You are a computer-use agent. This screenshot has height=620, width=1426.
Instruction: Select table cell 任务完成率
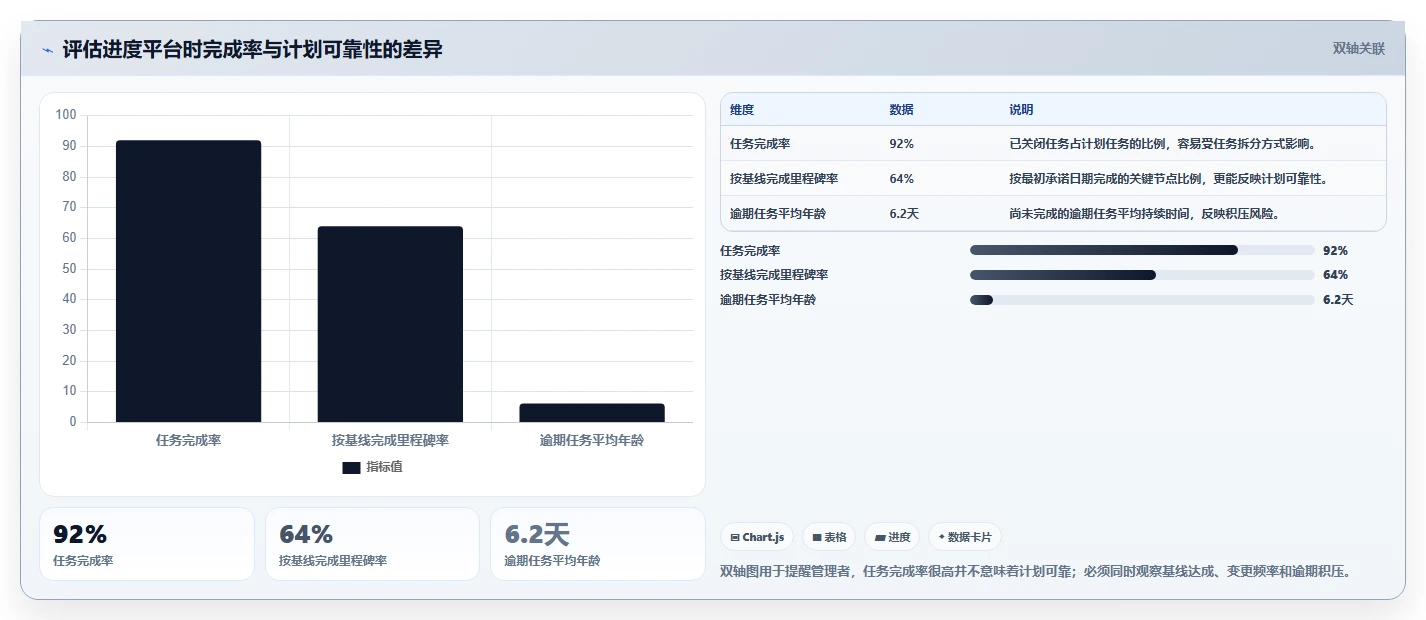pyautogui.click(x=760, y=144)
